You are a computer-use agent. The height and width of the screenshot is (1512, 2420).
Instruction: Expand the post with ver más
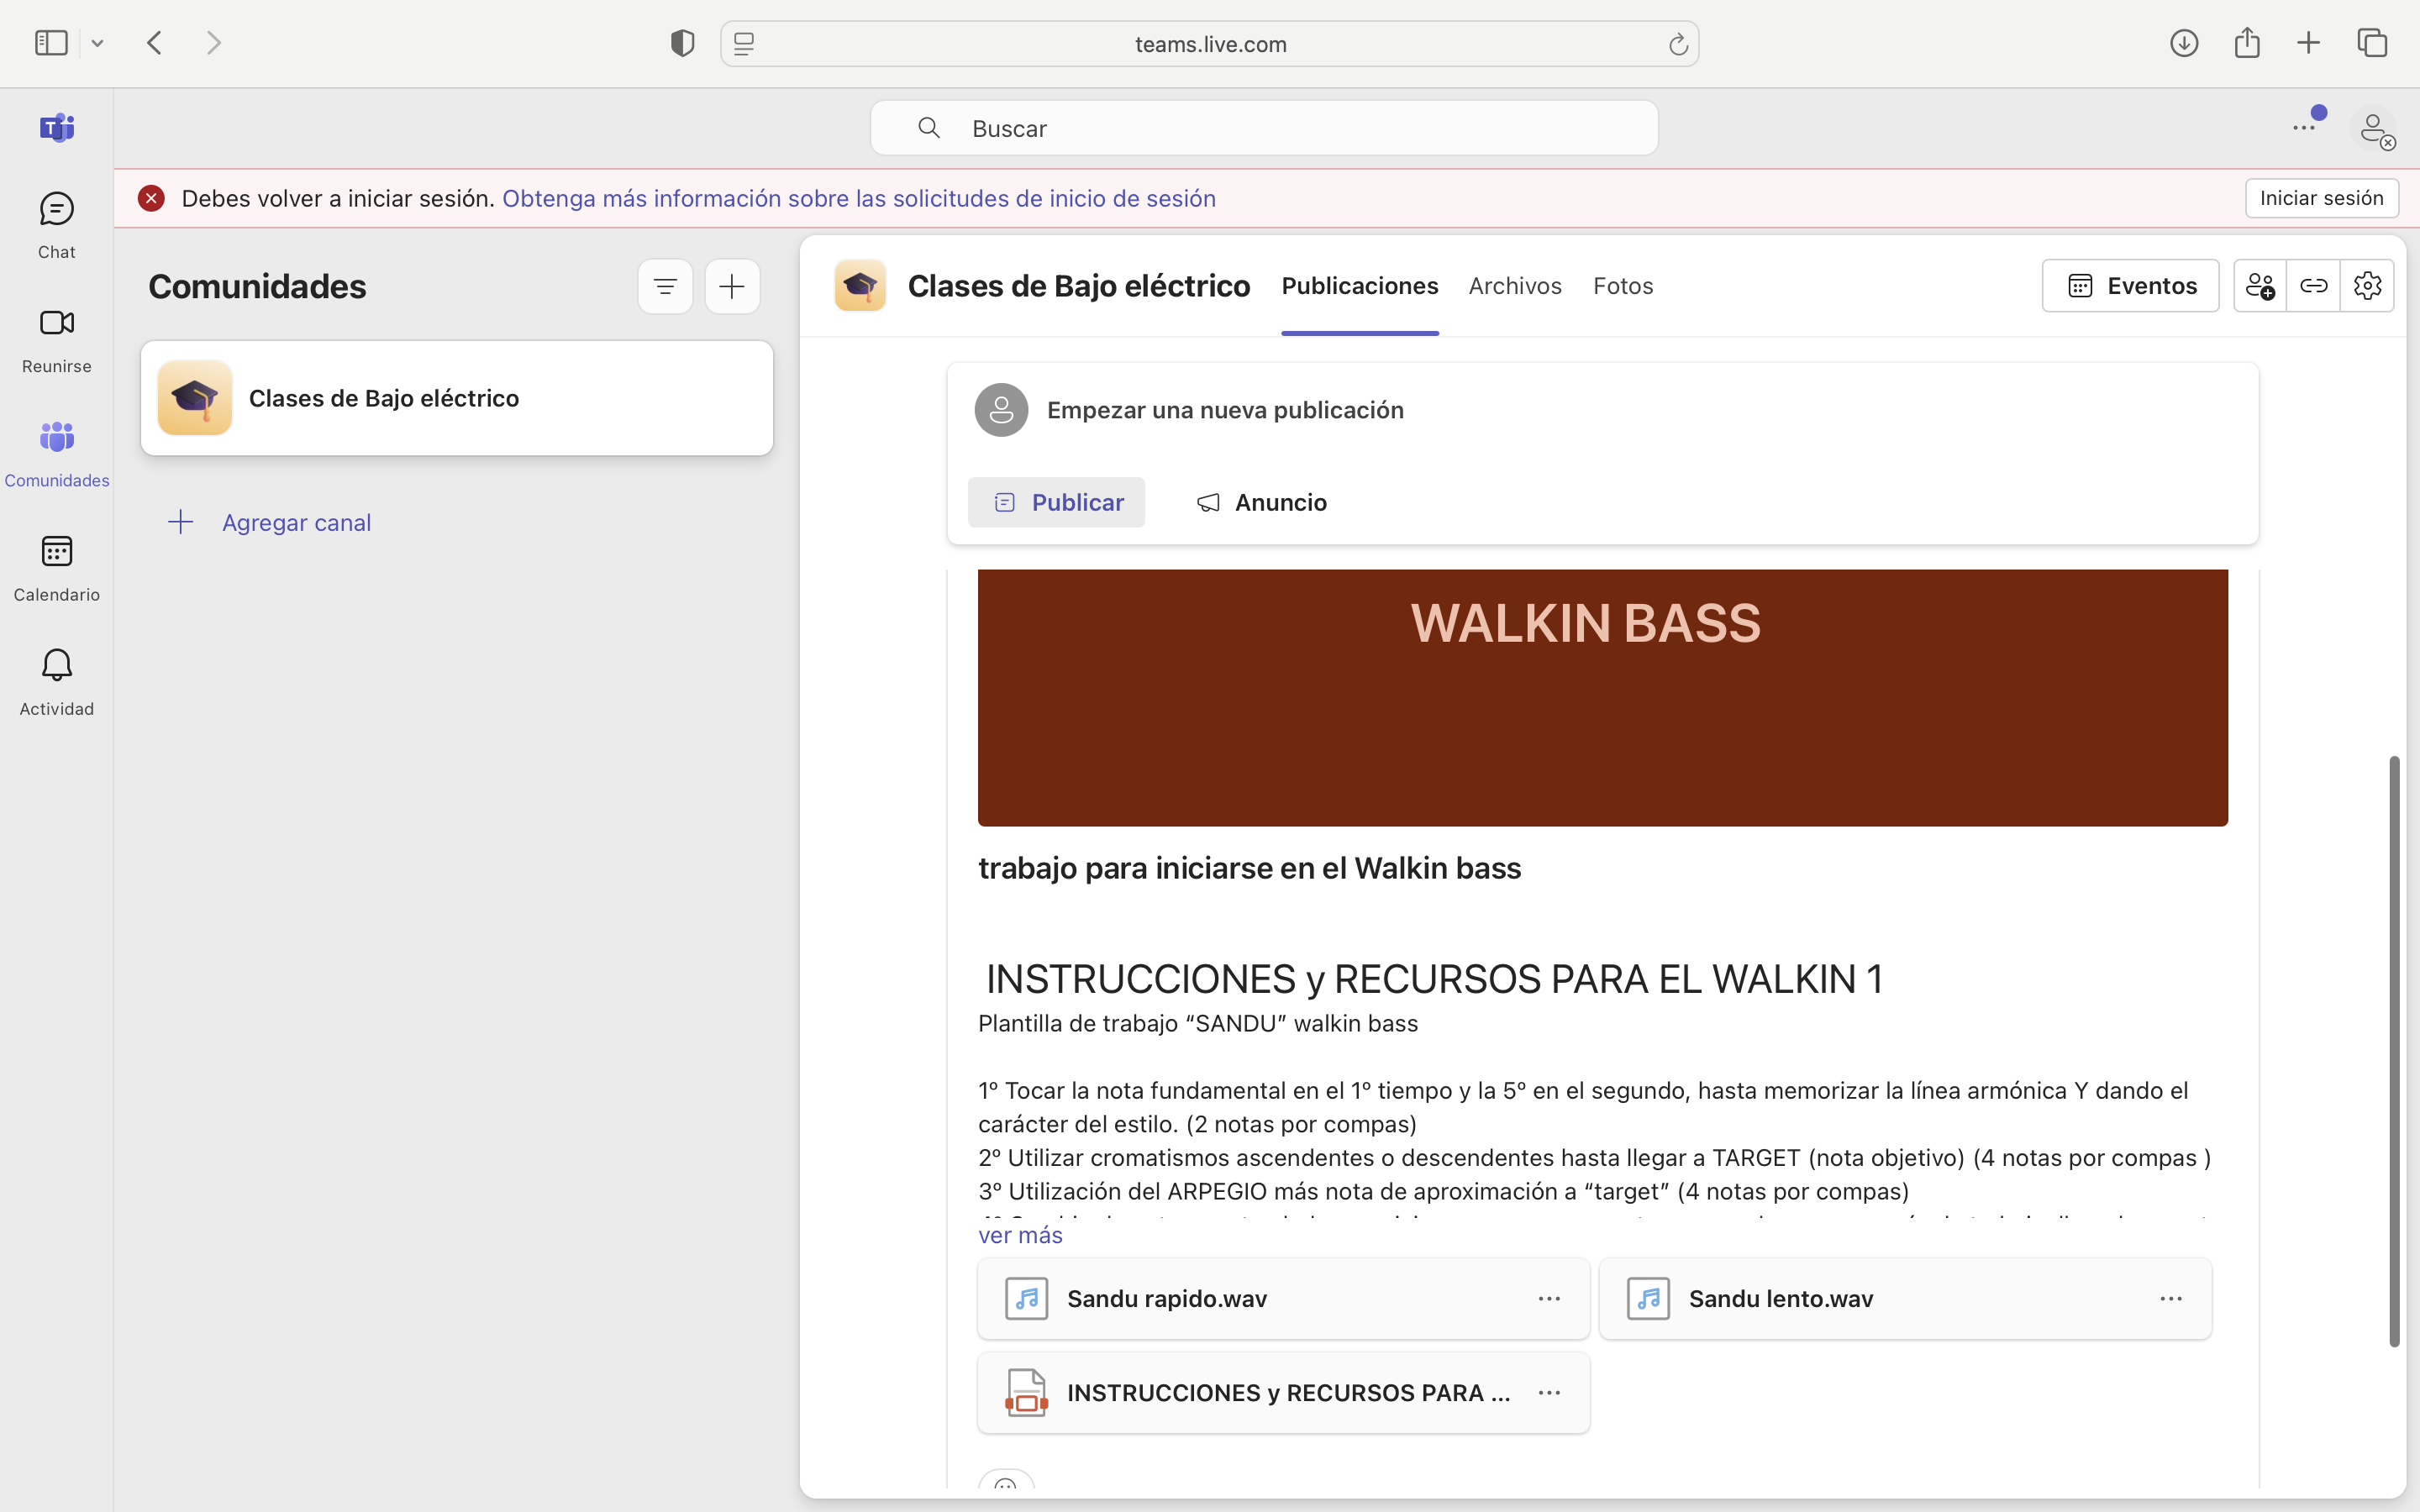click(x=1019, y=1235)
